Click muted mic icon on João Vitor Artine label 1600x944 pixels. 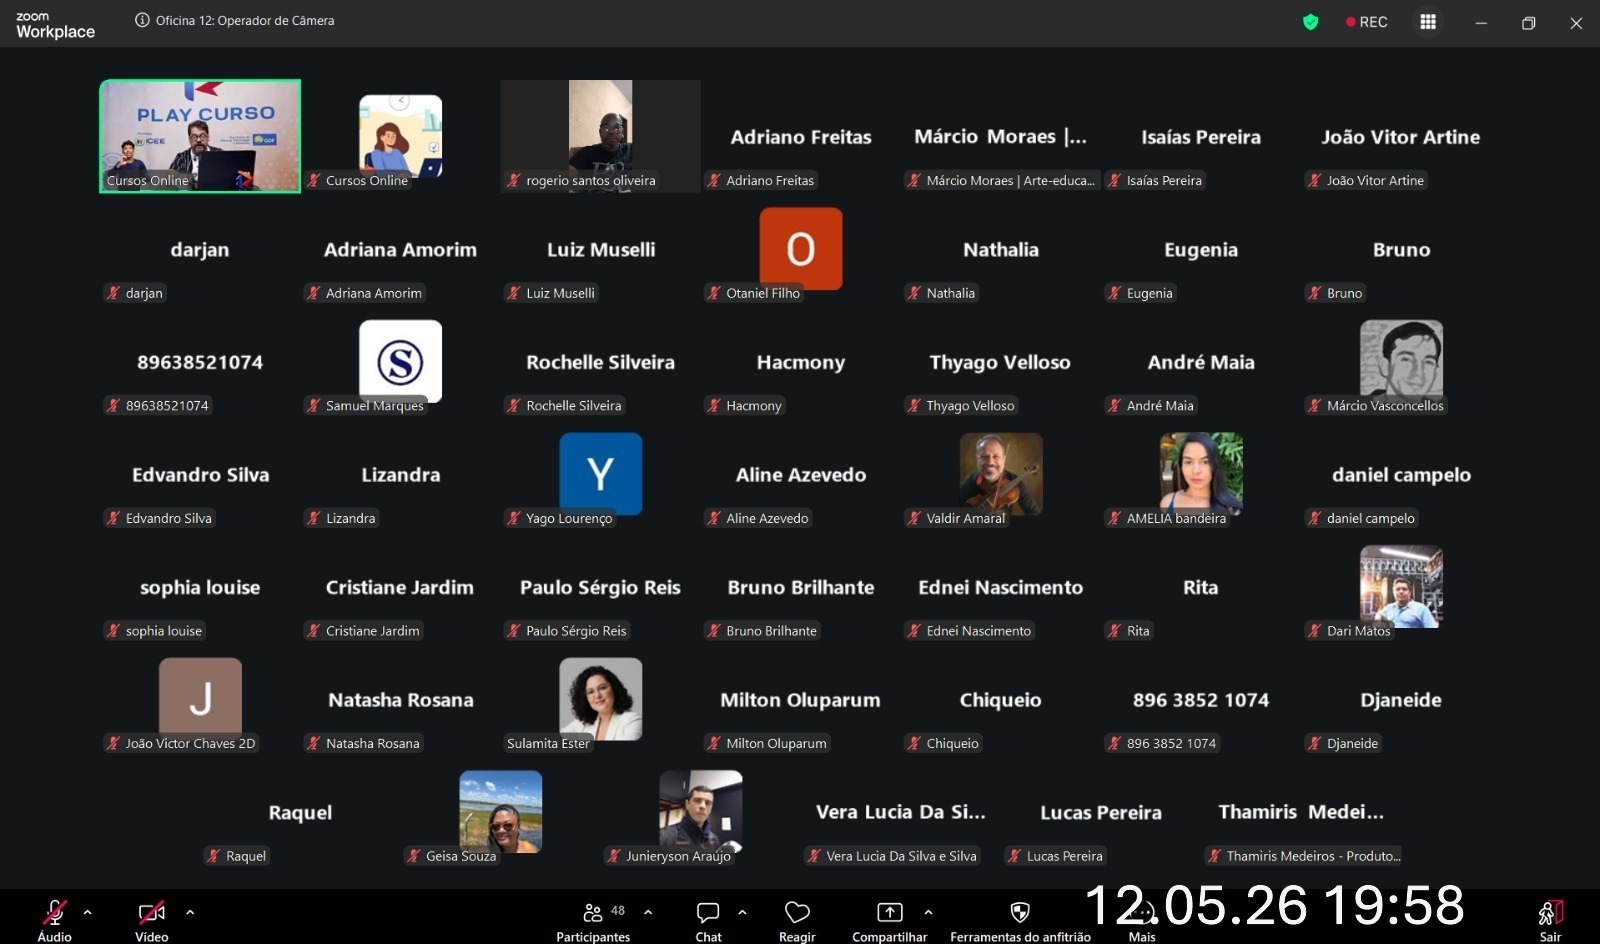1314,181
